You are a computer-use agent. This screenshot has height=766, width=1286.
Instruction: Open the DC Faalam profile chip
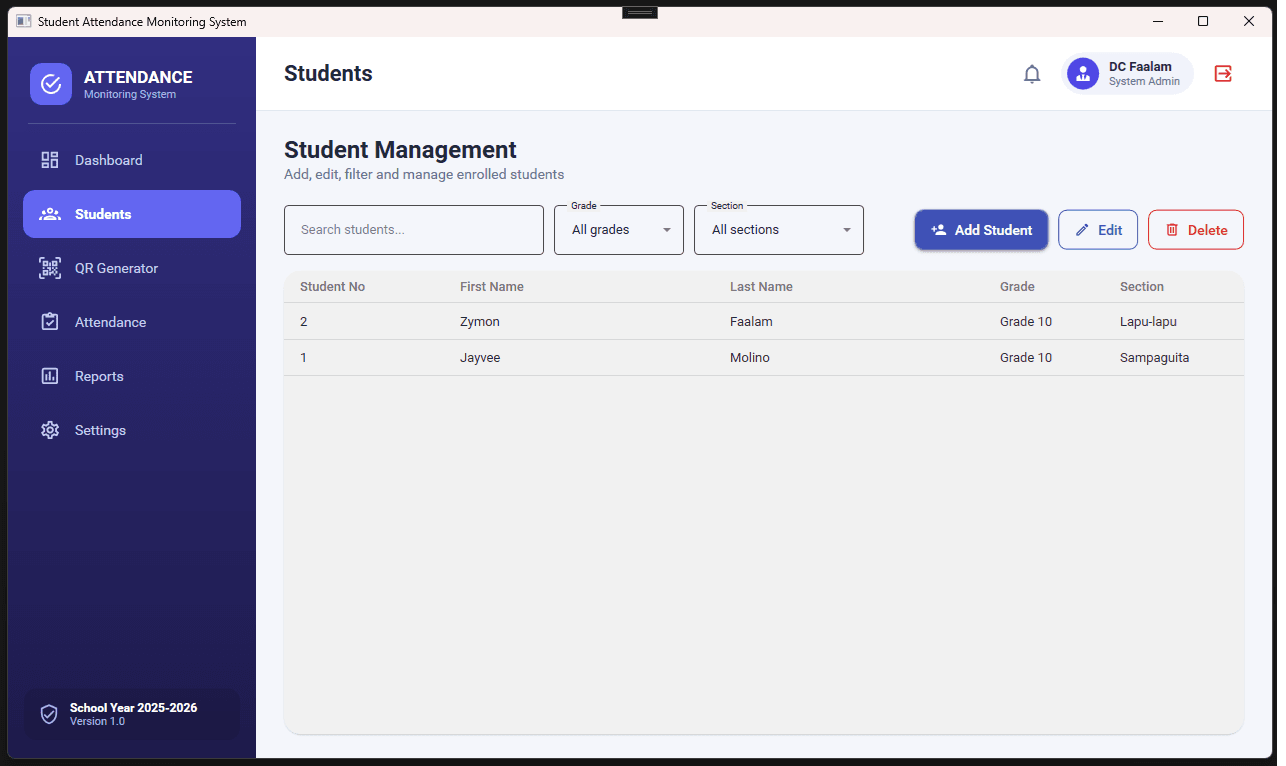tap(1128, 74)
